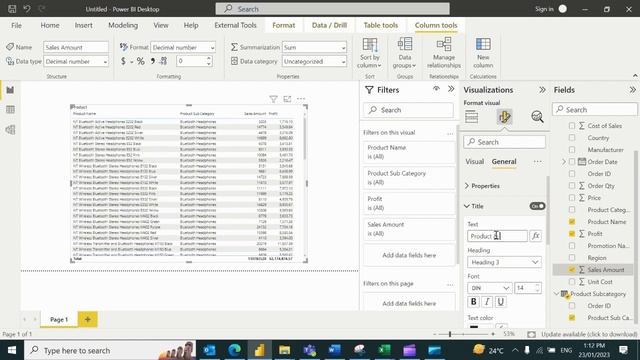Image resolution: width=640 pixels, height=360 pixels.
Task: Apply thousands separator comma icon
Action: 153,61
